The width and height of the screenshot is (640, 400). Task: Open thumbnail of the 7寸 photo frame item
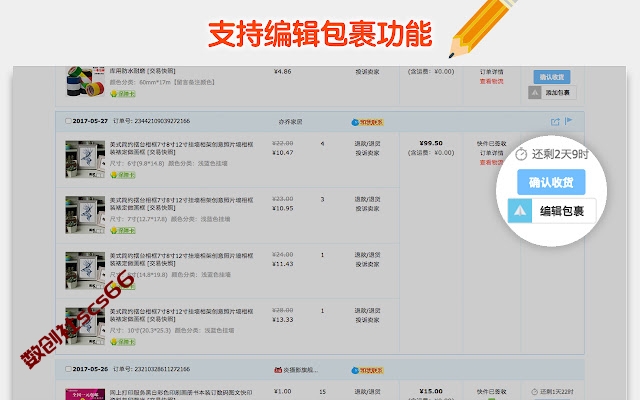tap(85, 215)
